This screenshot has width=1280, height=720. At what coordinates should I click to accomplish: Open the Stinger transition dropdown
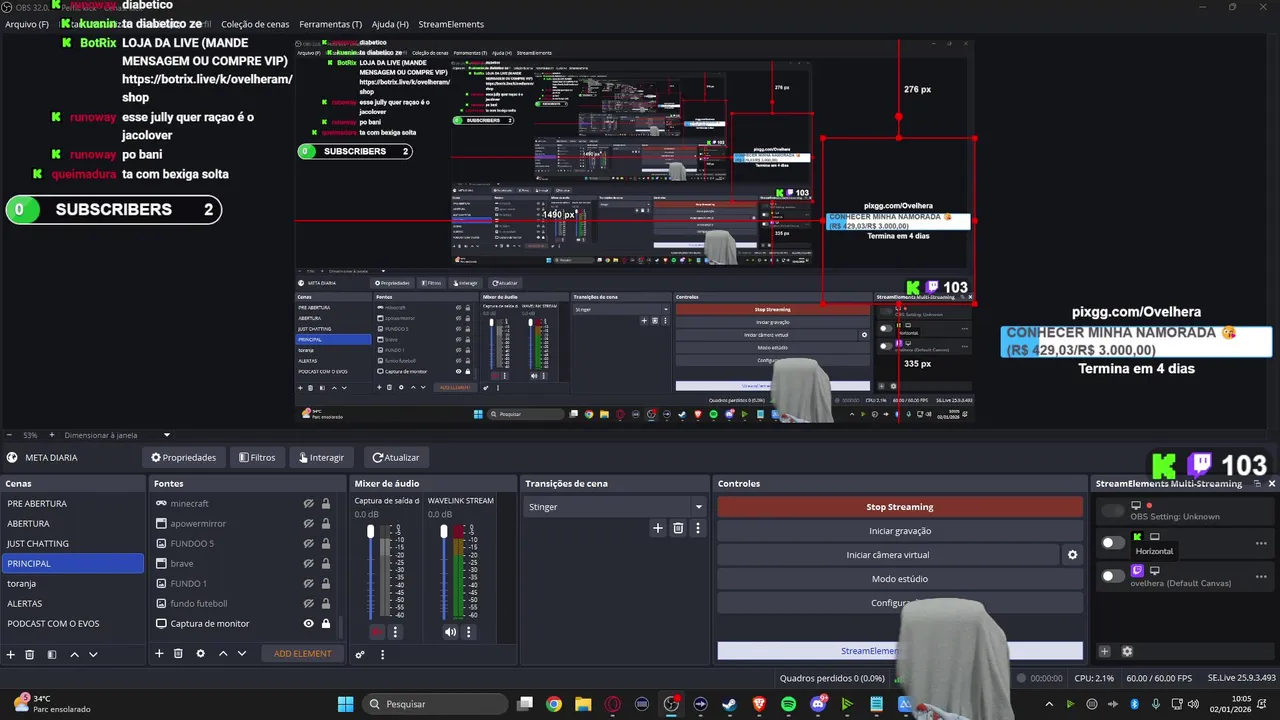tap(615, 507)
